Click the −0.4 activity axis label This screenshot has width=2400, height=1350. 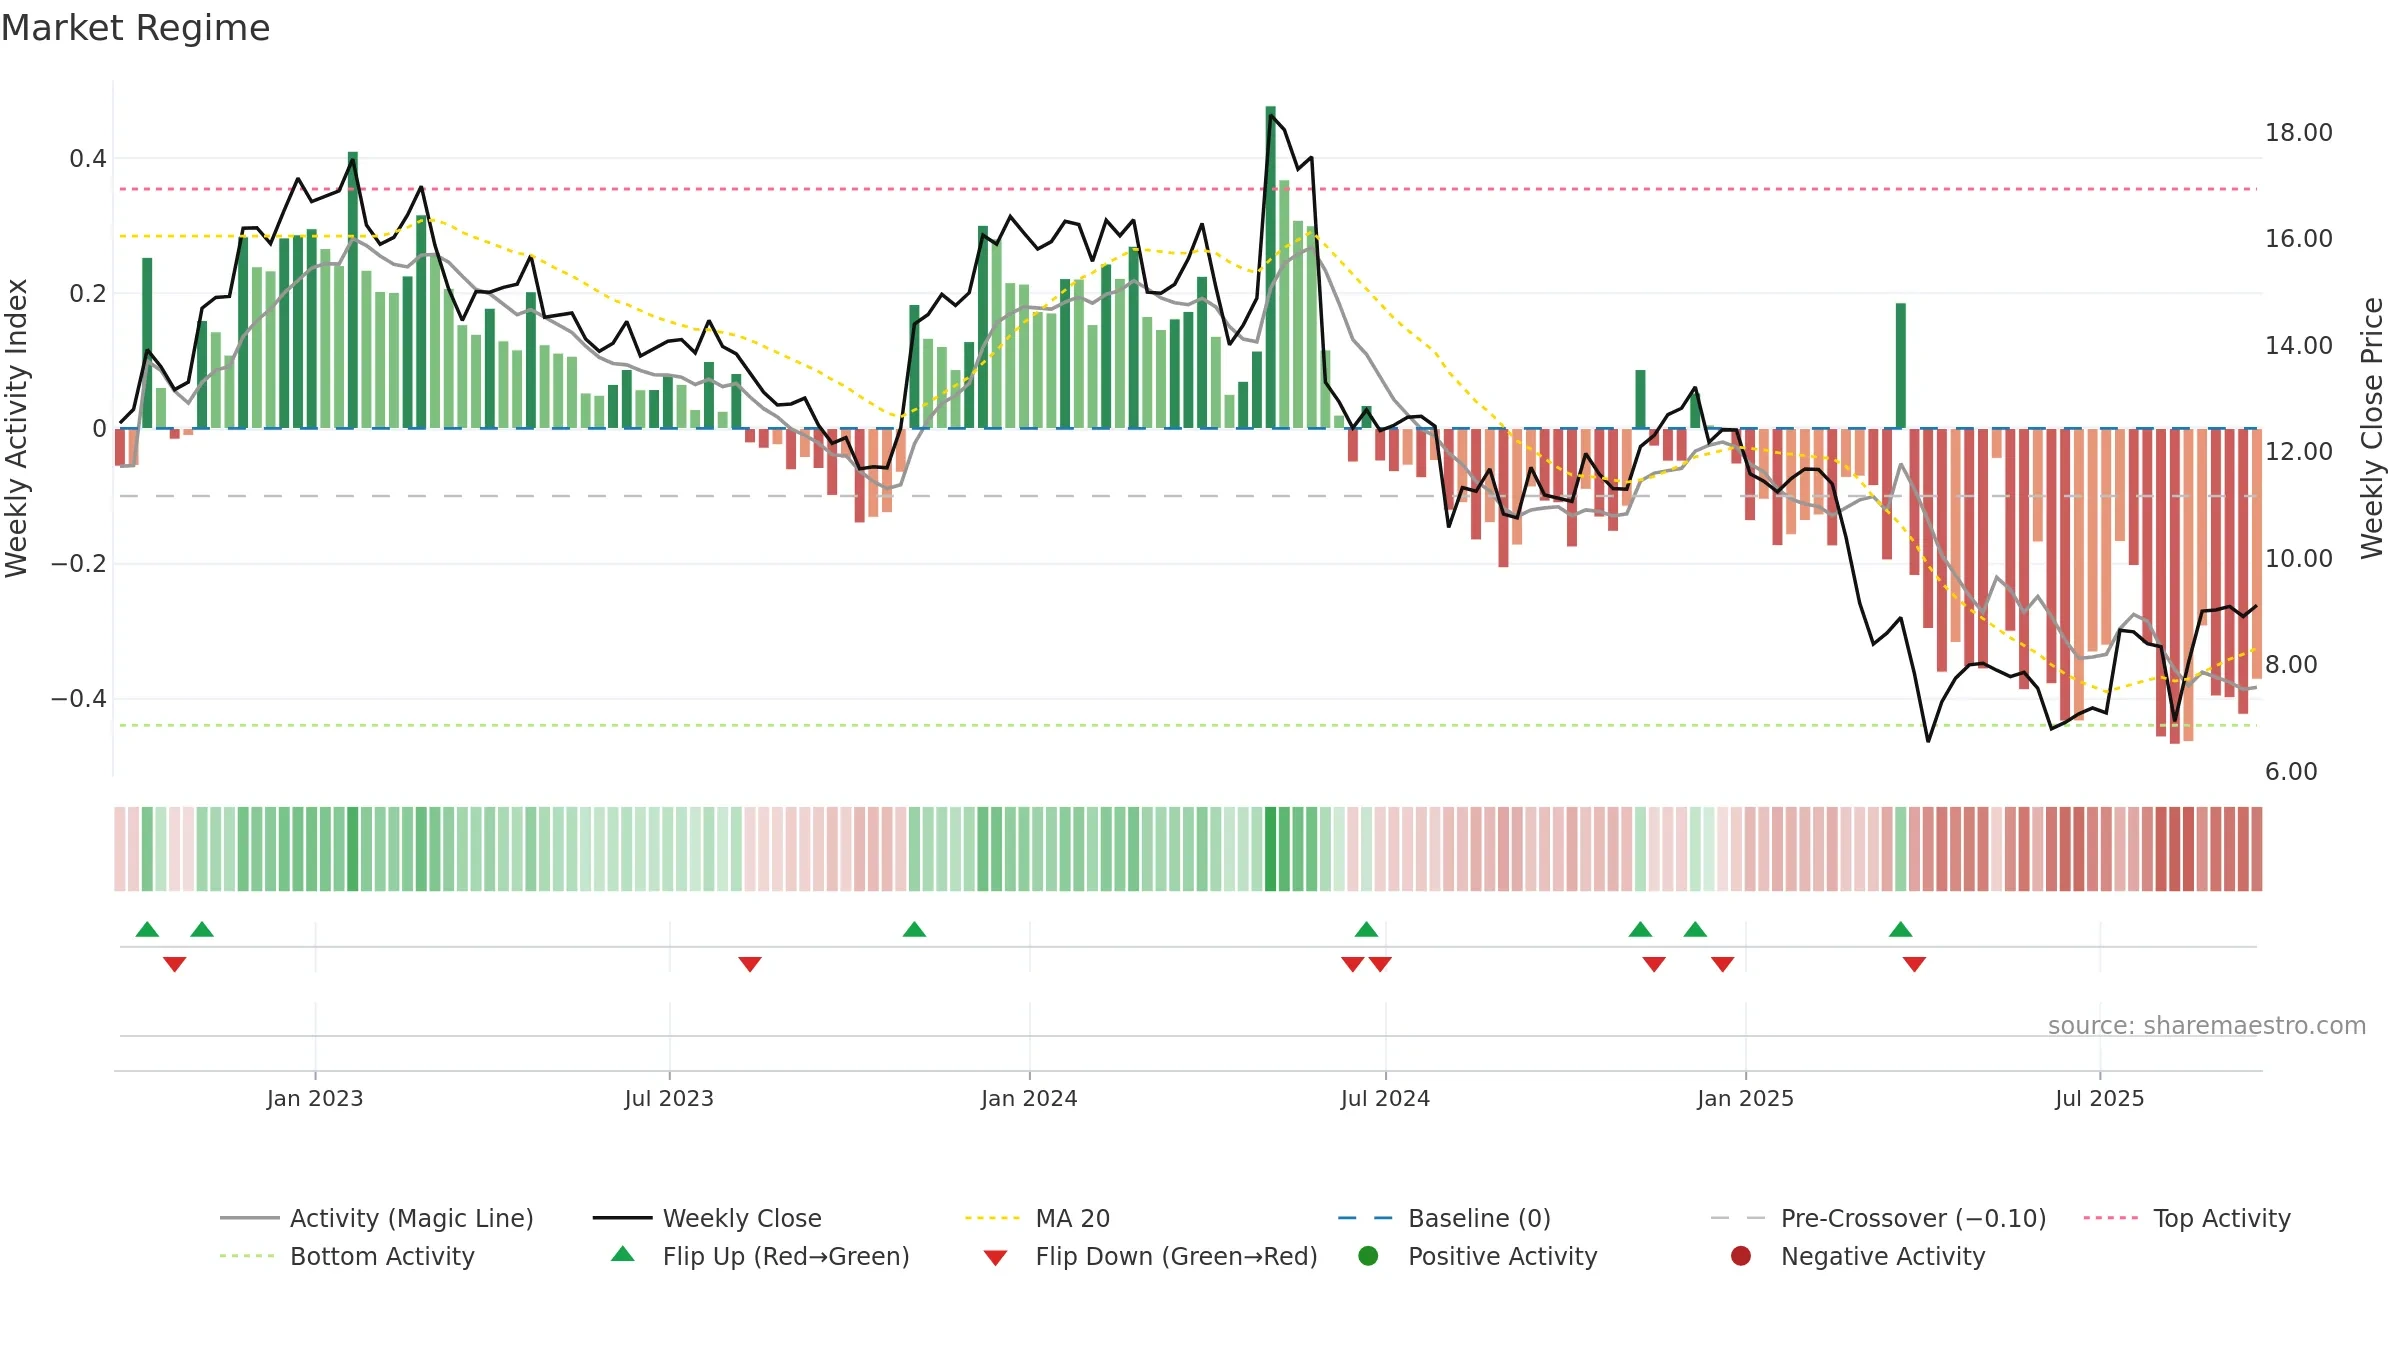tap(79, 698)
